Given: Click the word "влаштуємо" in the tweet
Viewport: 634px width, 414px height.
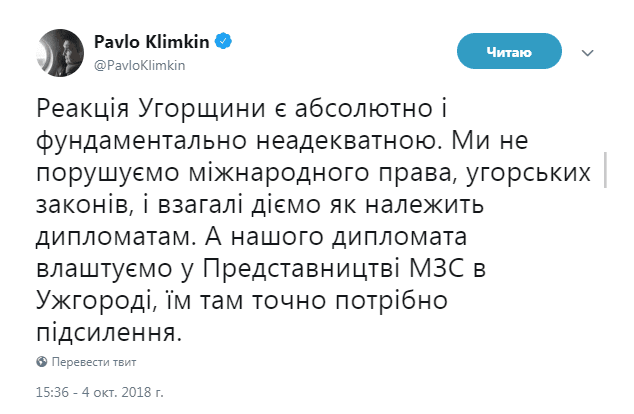Looking at the screenshot, I should point(104,268).
